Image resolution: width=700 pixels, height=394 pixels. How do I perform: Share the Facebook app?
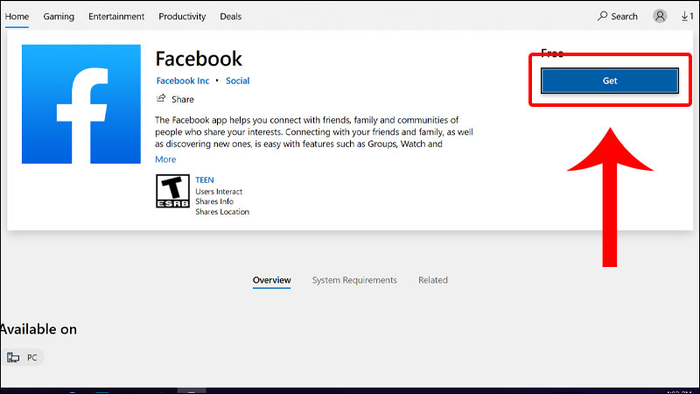point(175,99)
